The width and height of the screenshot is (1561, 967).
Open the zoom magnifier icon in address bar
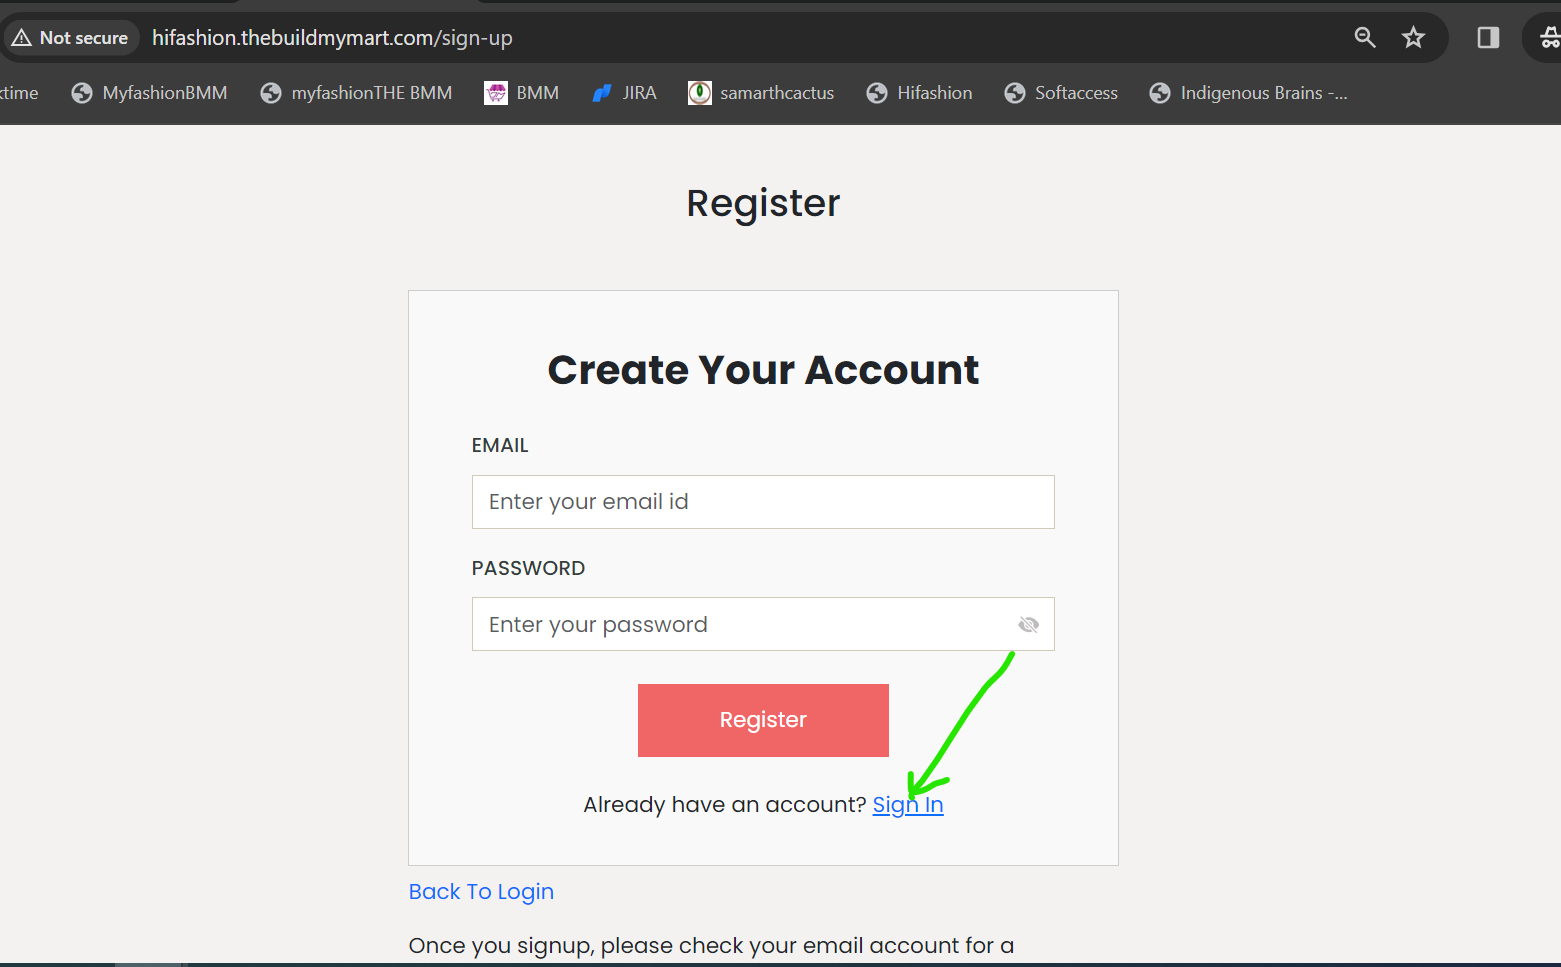[1365, 38]
